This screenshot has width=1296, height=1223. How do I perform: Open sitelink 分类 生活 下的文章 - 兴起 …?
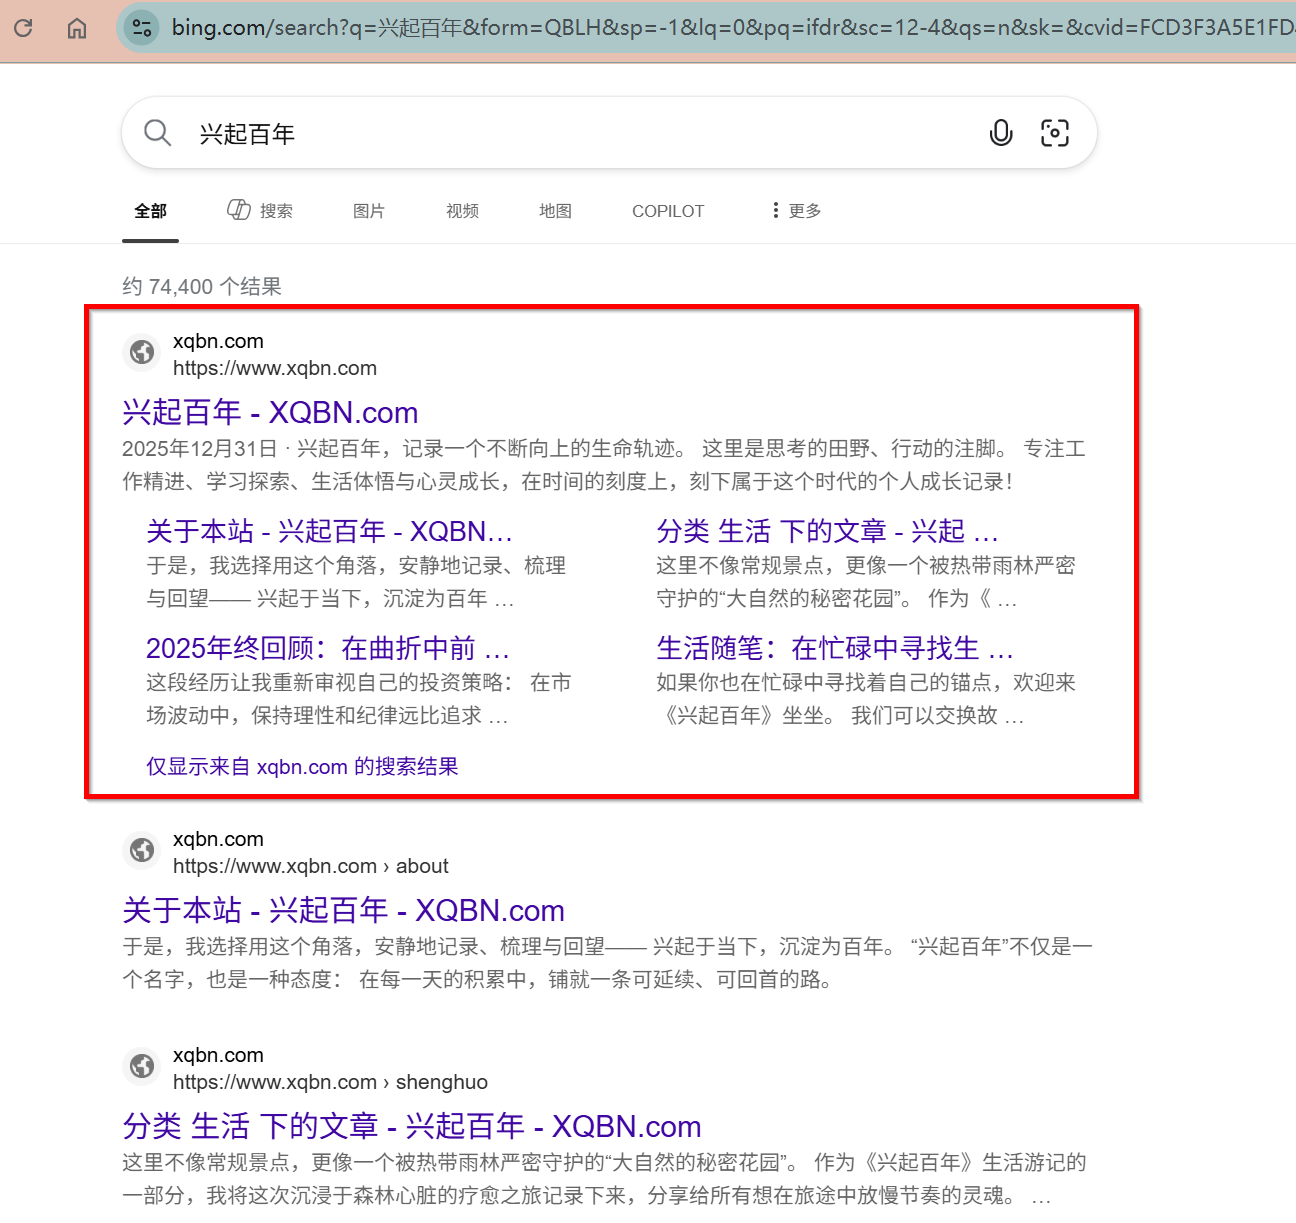(827, 531)
